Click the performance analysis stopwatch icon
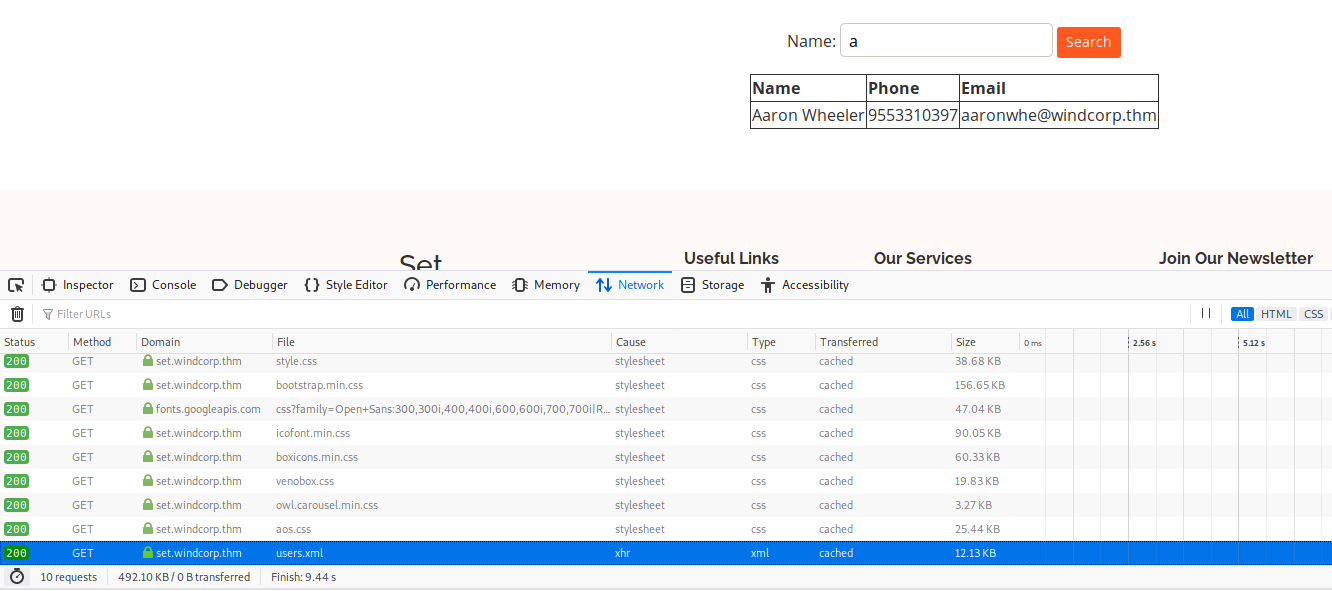This screenshot has height=591, width=1332. (x=17, y=577)
